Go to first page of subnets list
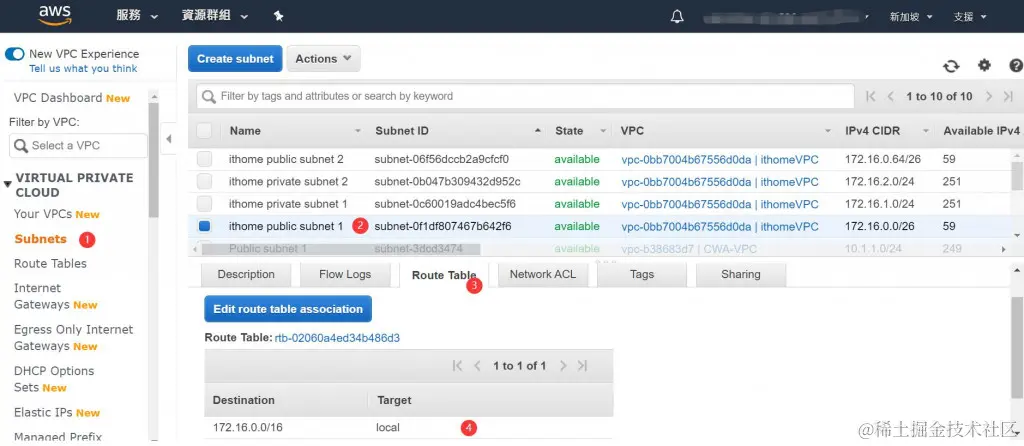The image size is (1024, 446). [871, 97]
